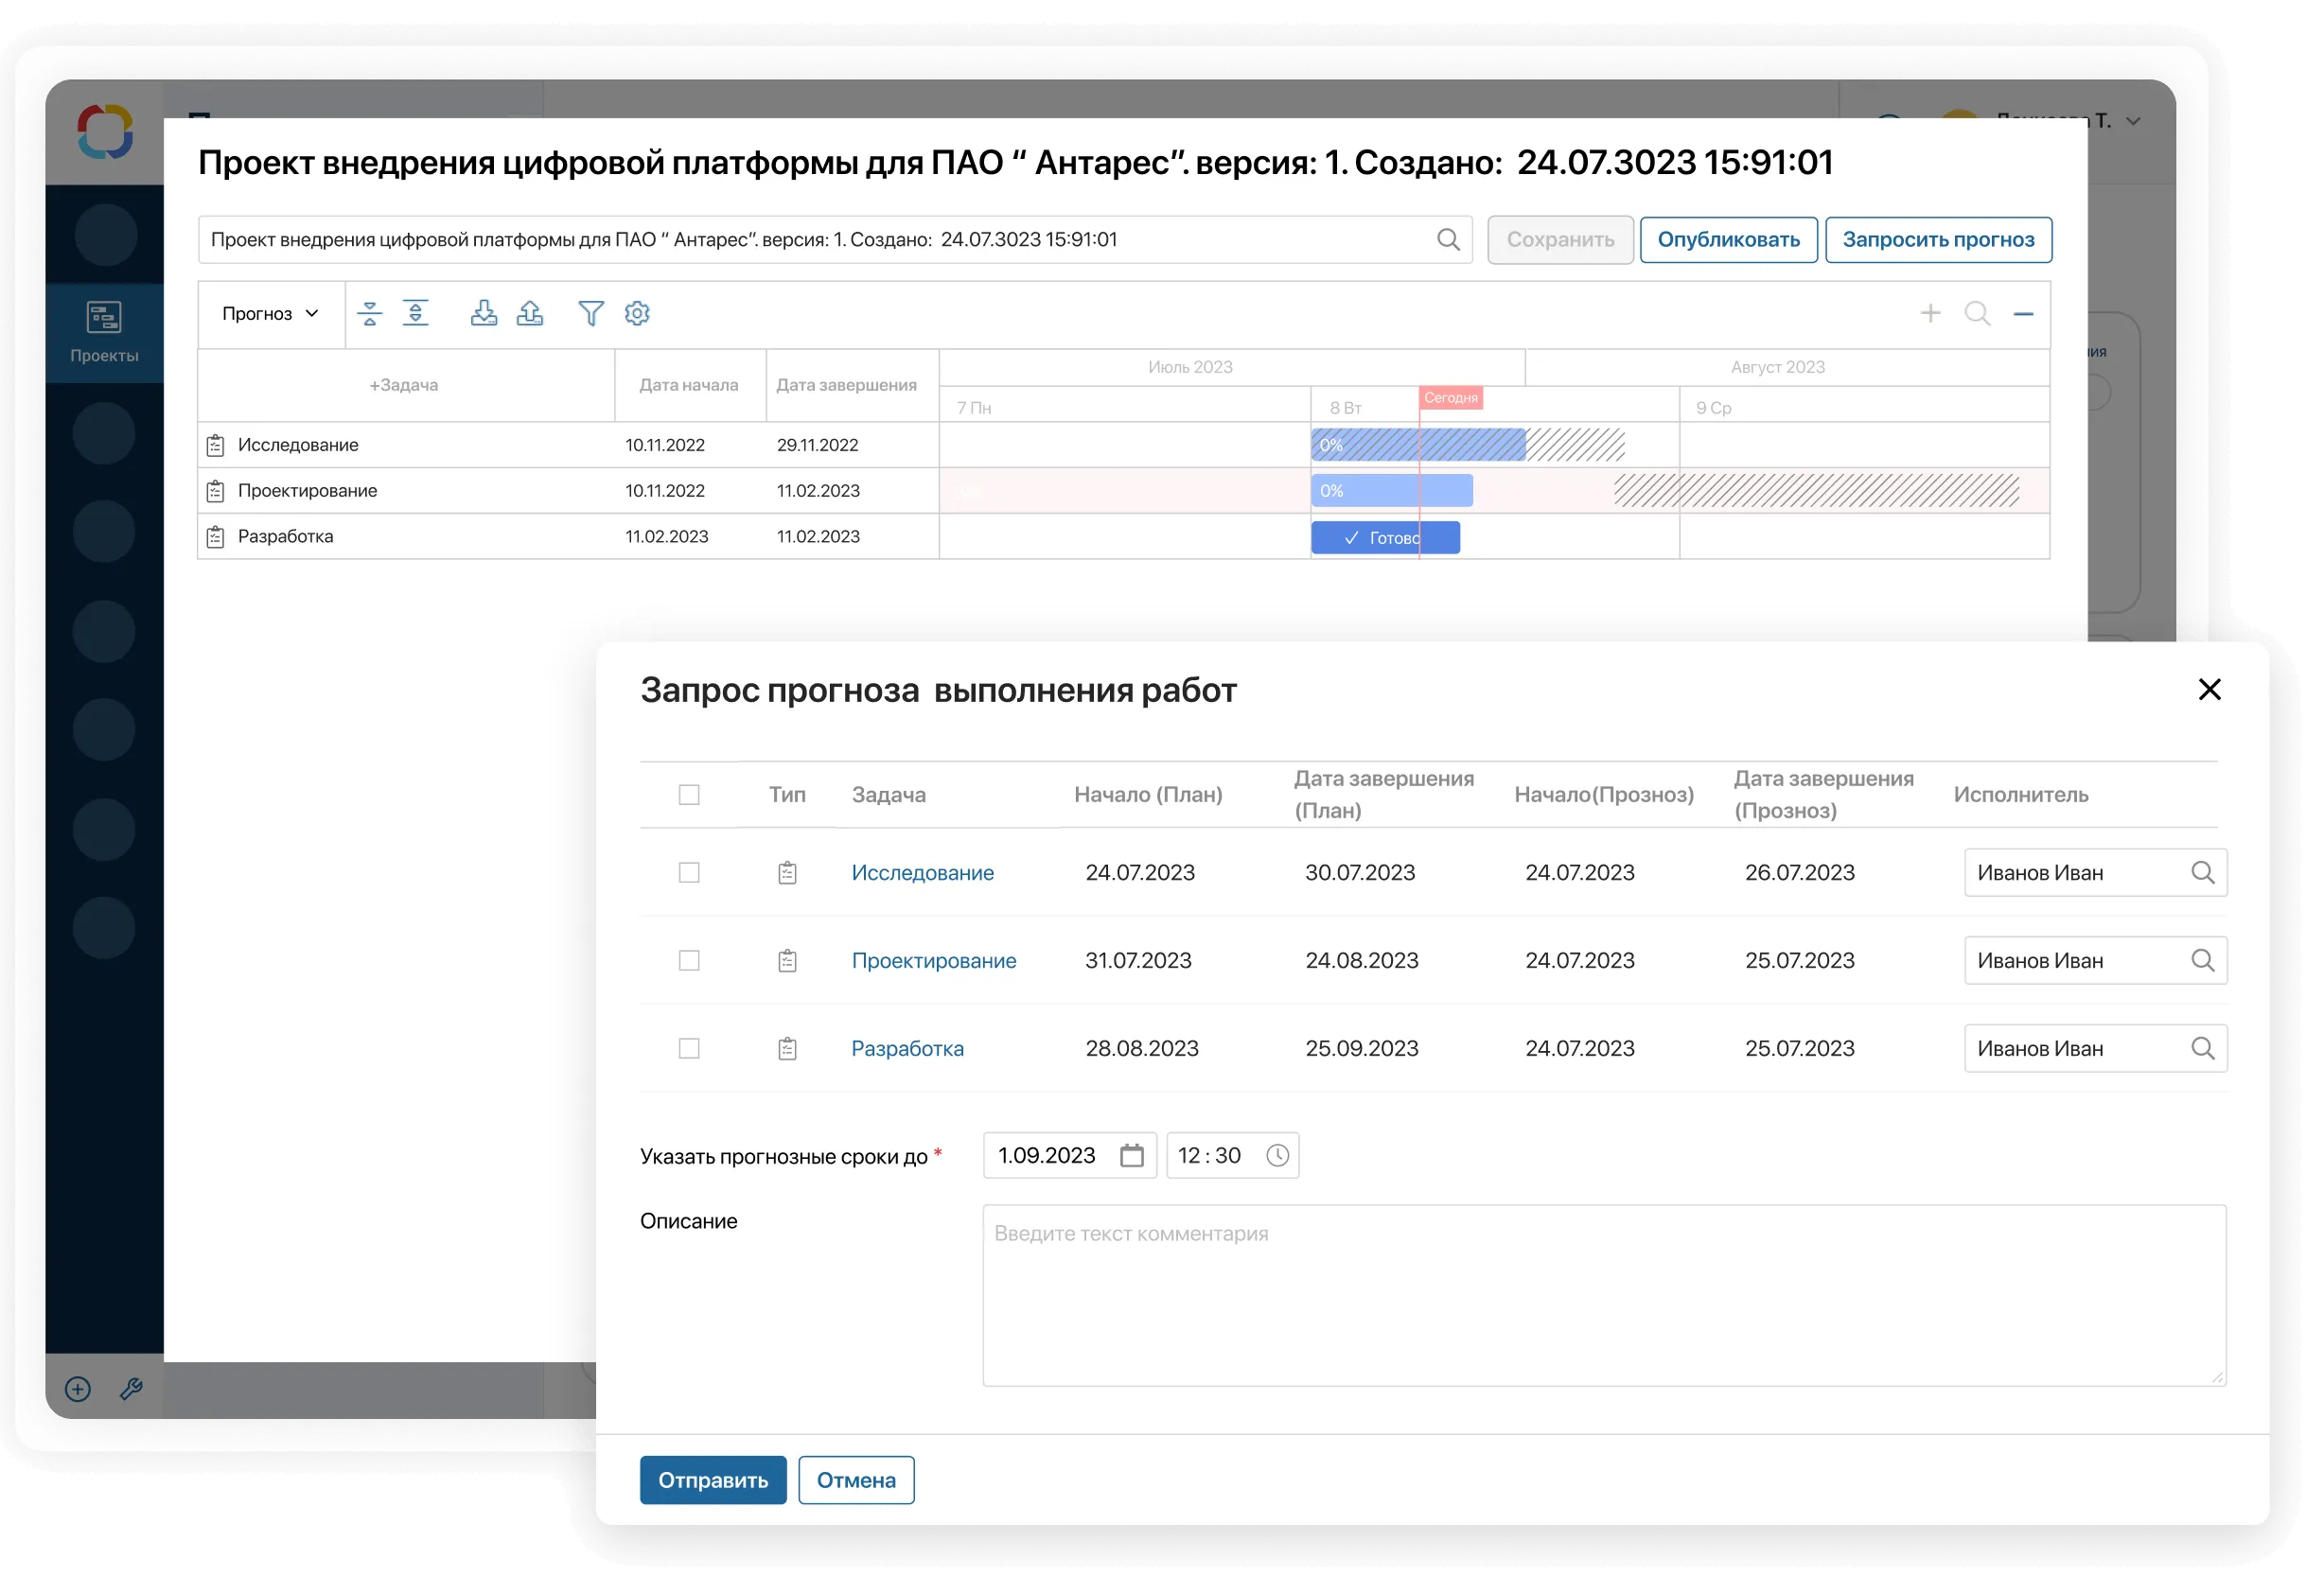Click the +Задача column header

coord(404,385)
